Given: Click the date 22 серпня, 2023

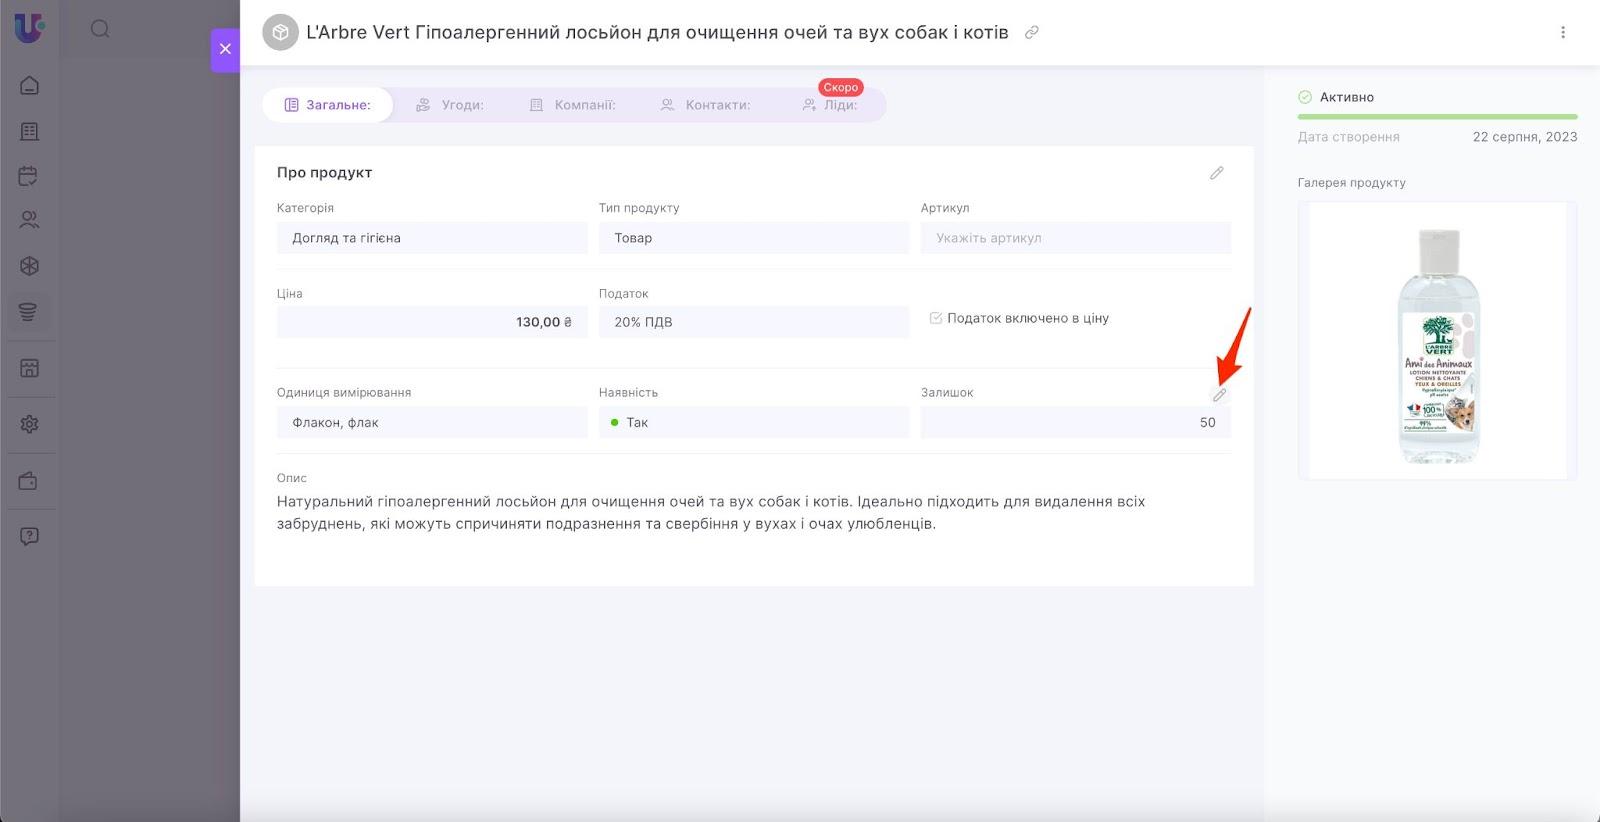Looking at the screenshot, I should click(1525, 137).
